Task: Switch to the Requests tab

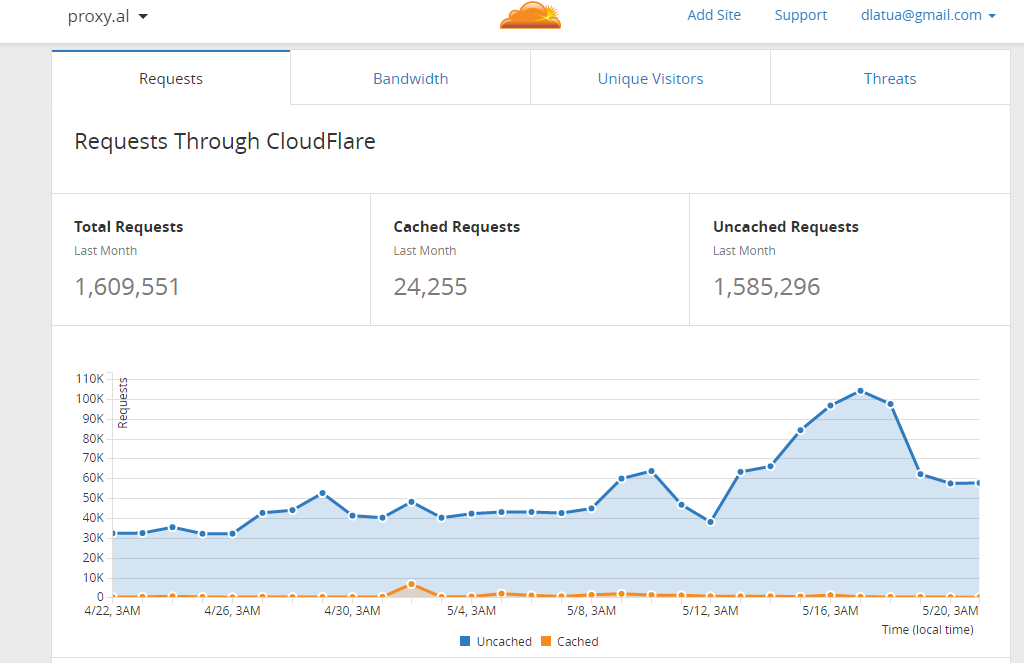Action: 171,79
